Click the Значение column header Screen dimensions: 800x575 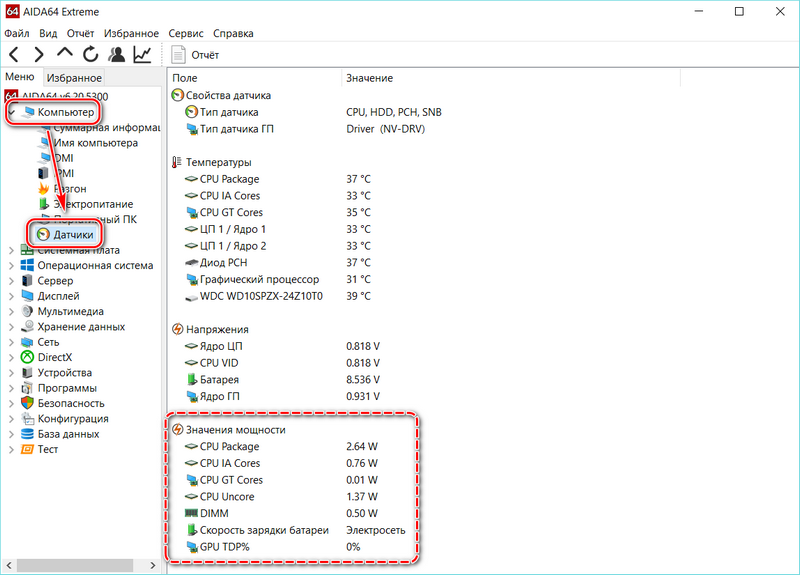(511, 78)
